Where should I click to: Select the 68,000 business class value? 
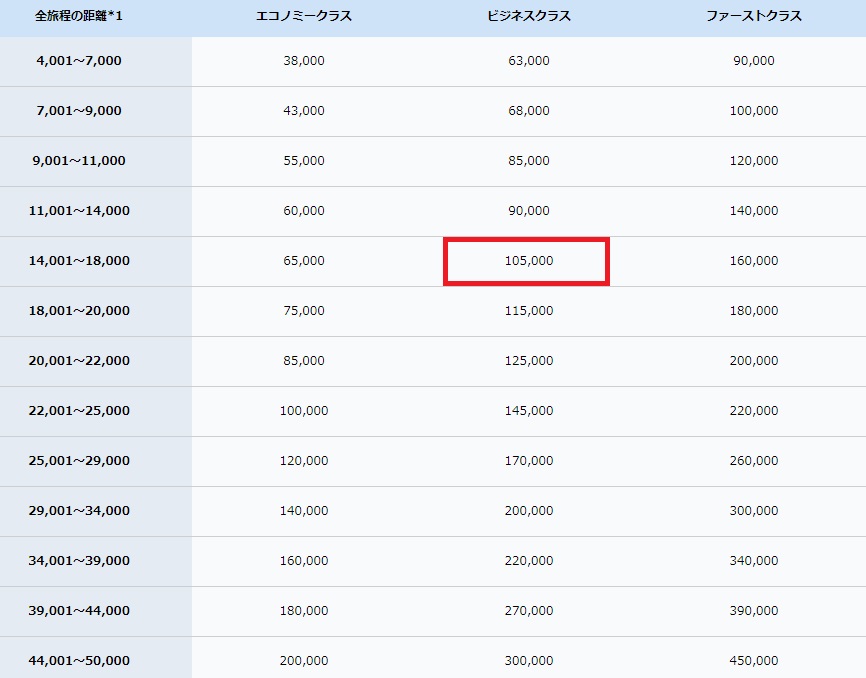pyautogui.click(x=529, y=110)
